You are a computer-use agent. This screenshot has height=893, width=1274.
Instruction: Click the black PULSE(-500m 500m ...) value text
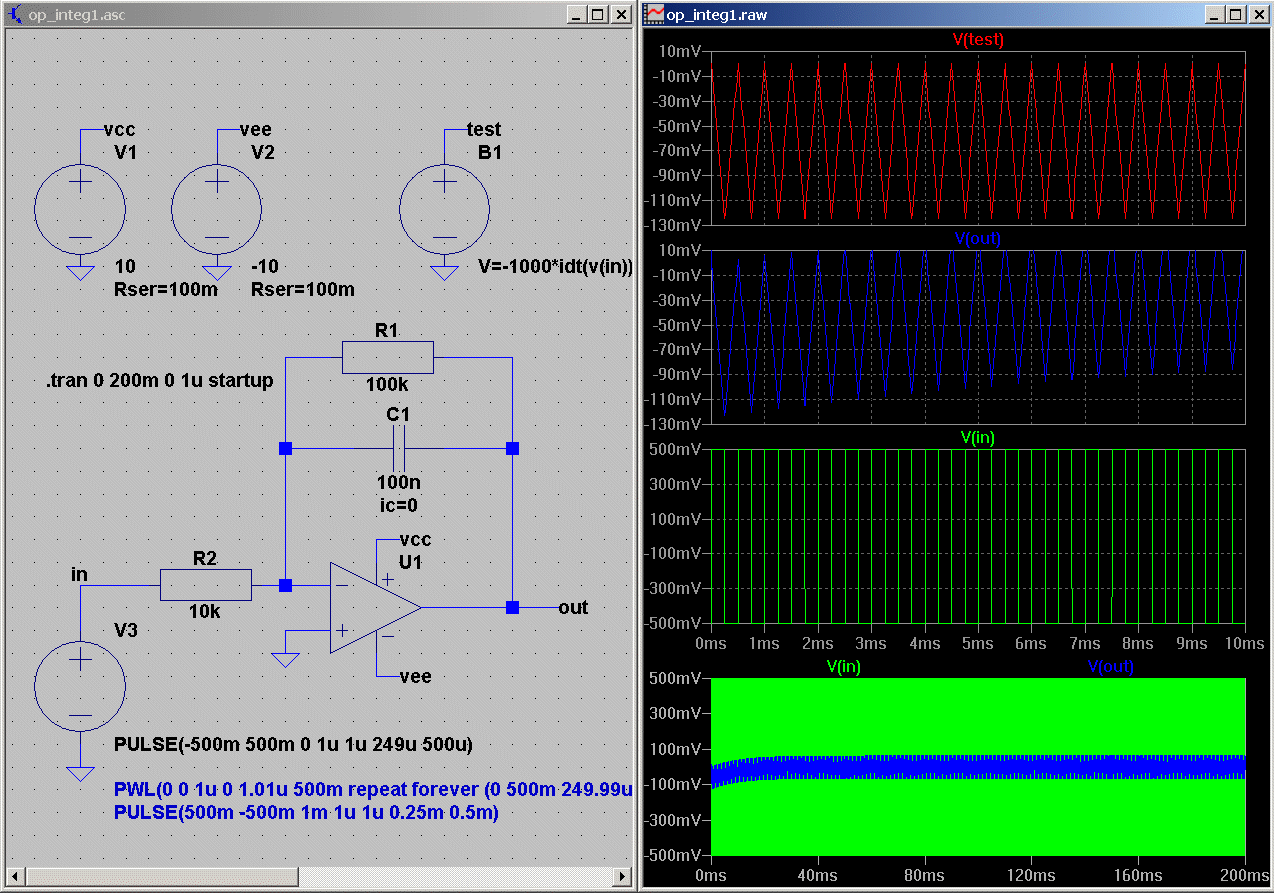pyautogui.click(x=293, y=745)
